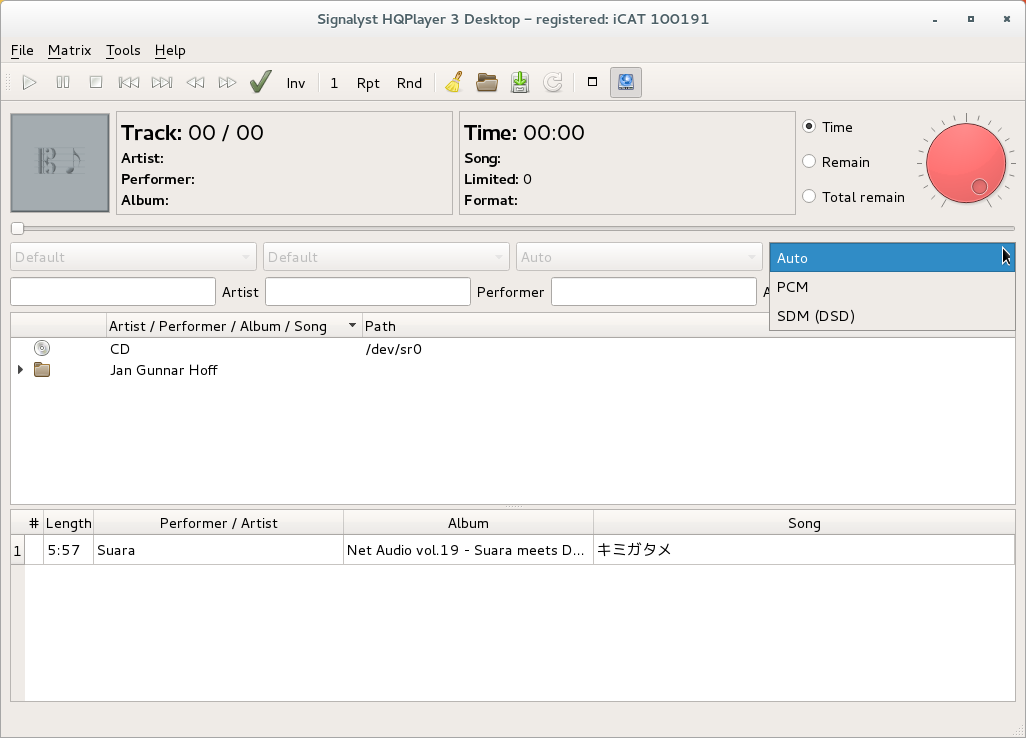Click row number 1 in playlist
The height and width of the screenshot is (738, 1026).
[x=18, y=551]
